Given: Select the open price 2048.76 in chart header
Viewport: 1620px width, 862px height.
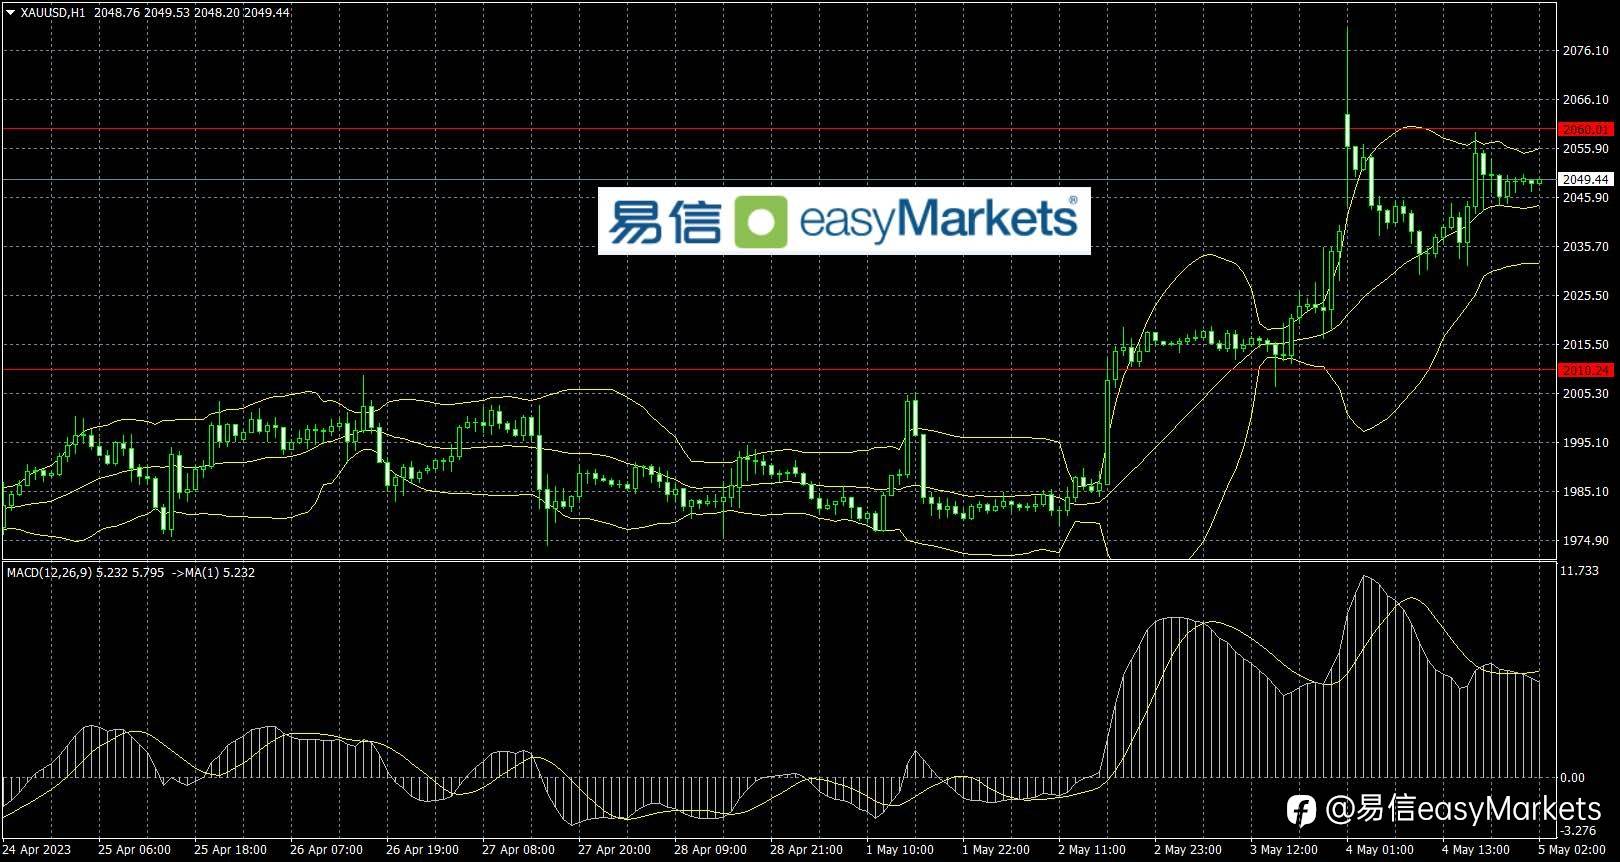Looking at the screenshot, I should click(117, 13).
